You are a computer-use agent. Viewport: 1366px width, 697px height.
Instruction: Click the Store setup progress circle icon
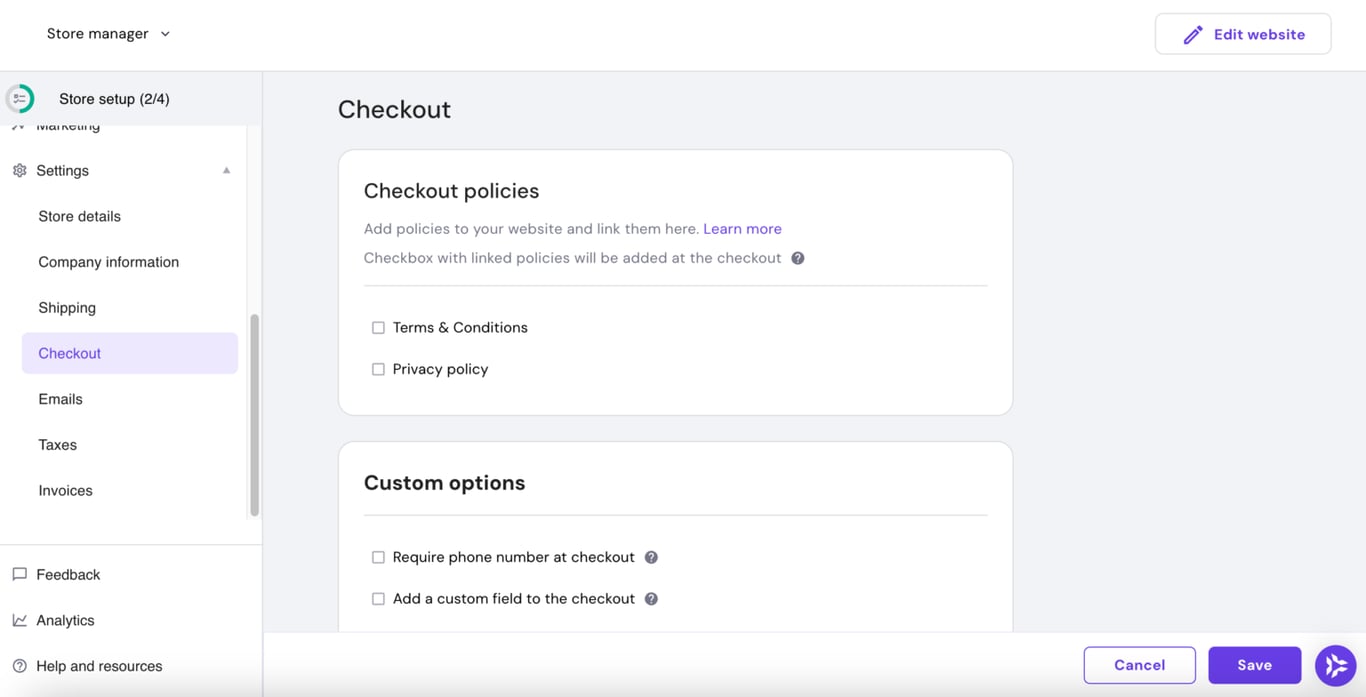point(20,98)
